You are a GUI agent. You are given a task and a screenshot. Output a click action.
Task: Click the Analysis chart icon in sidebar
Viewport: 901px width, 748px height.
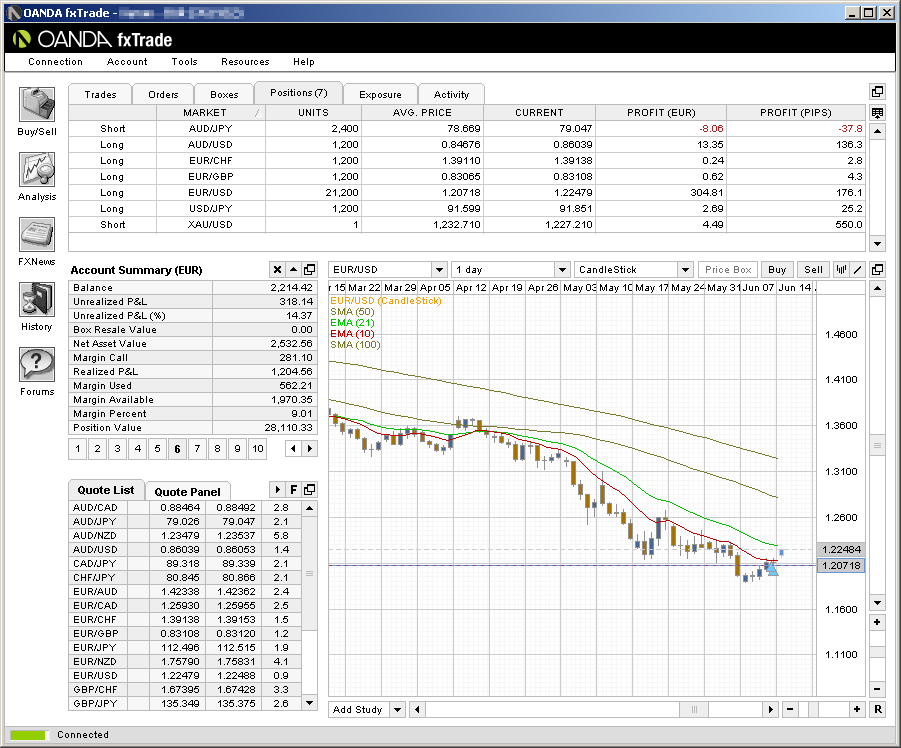click(x=37, y=170)
